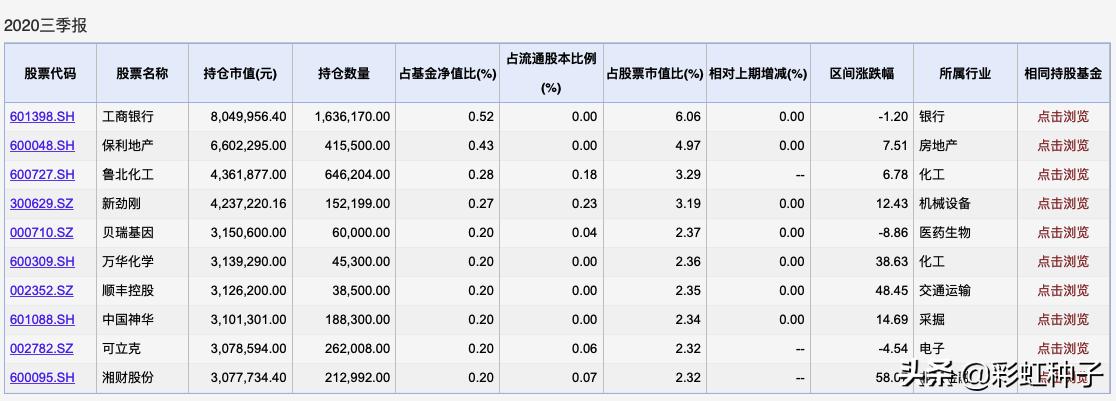Click holding quantity 646,204.00
The width and height of the screenshot is (1116, 401).
(358, 175)
